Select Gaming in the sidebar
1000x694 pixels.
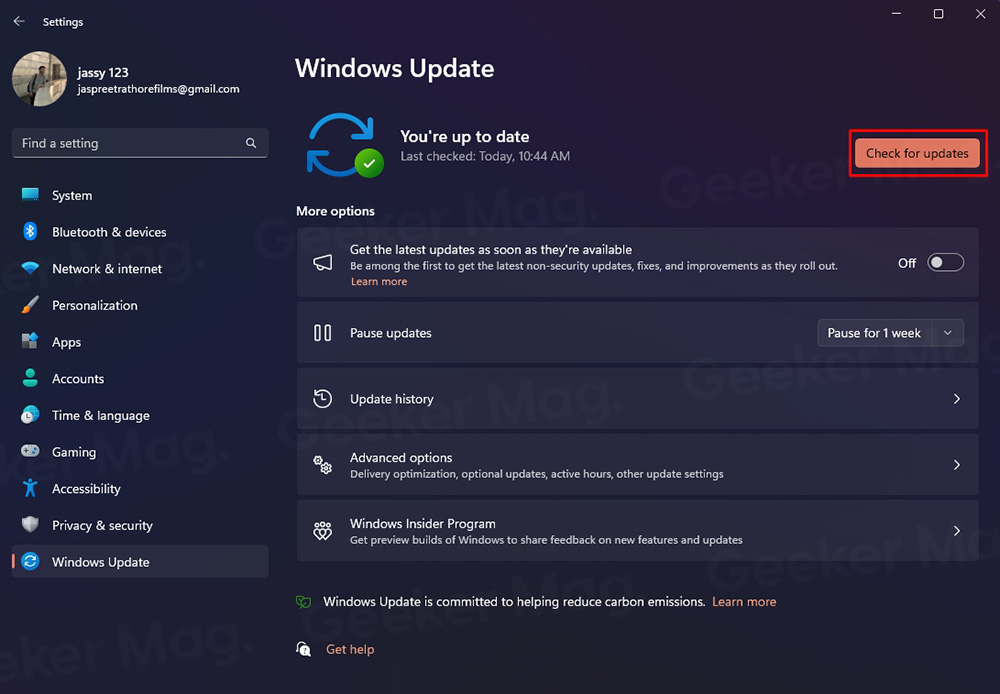(x=140, y=452)
